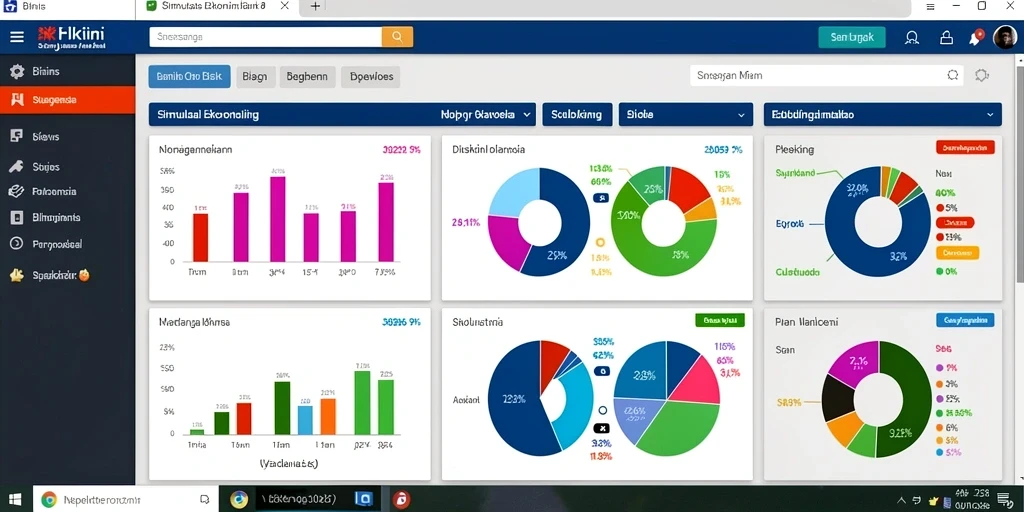This screenshot has height=512, width=1024.
Task: Open the user account icon in header
Action: click(x=912, y=38)
